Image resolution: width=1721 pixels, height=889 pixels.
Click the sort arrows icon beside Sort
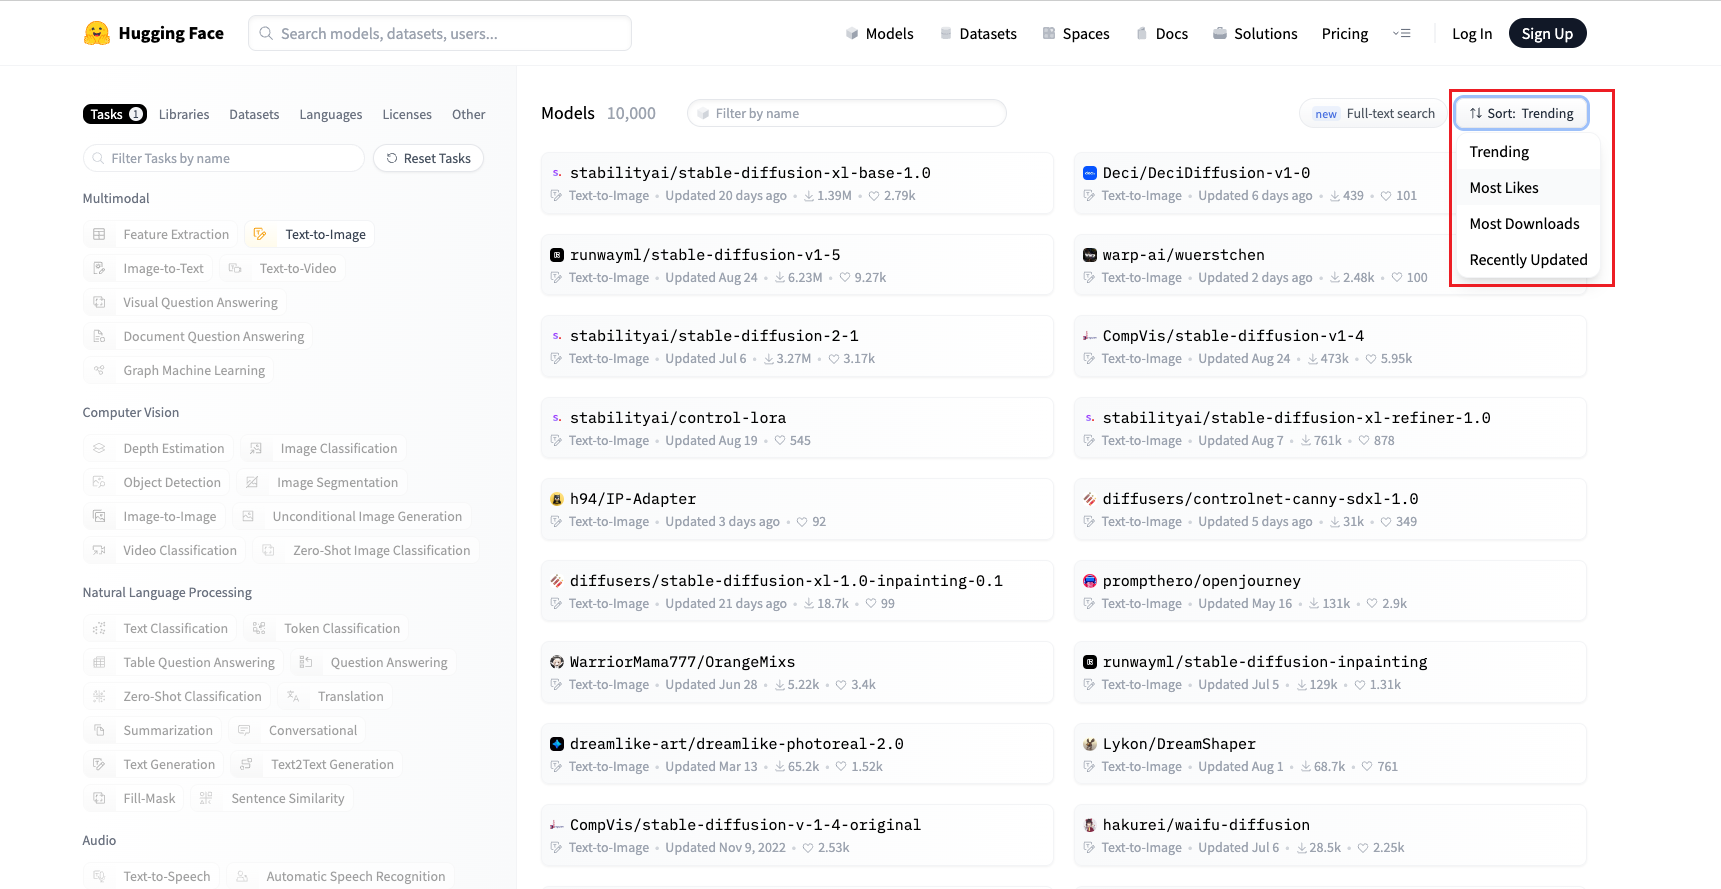(1476, 113)
